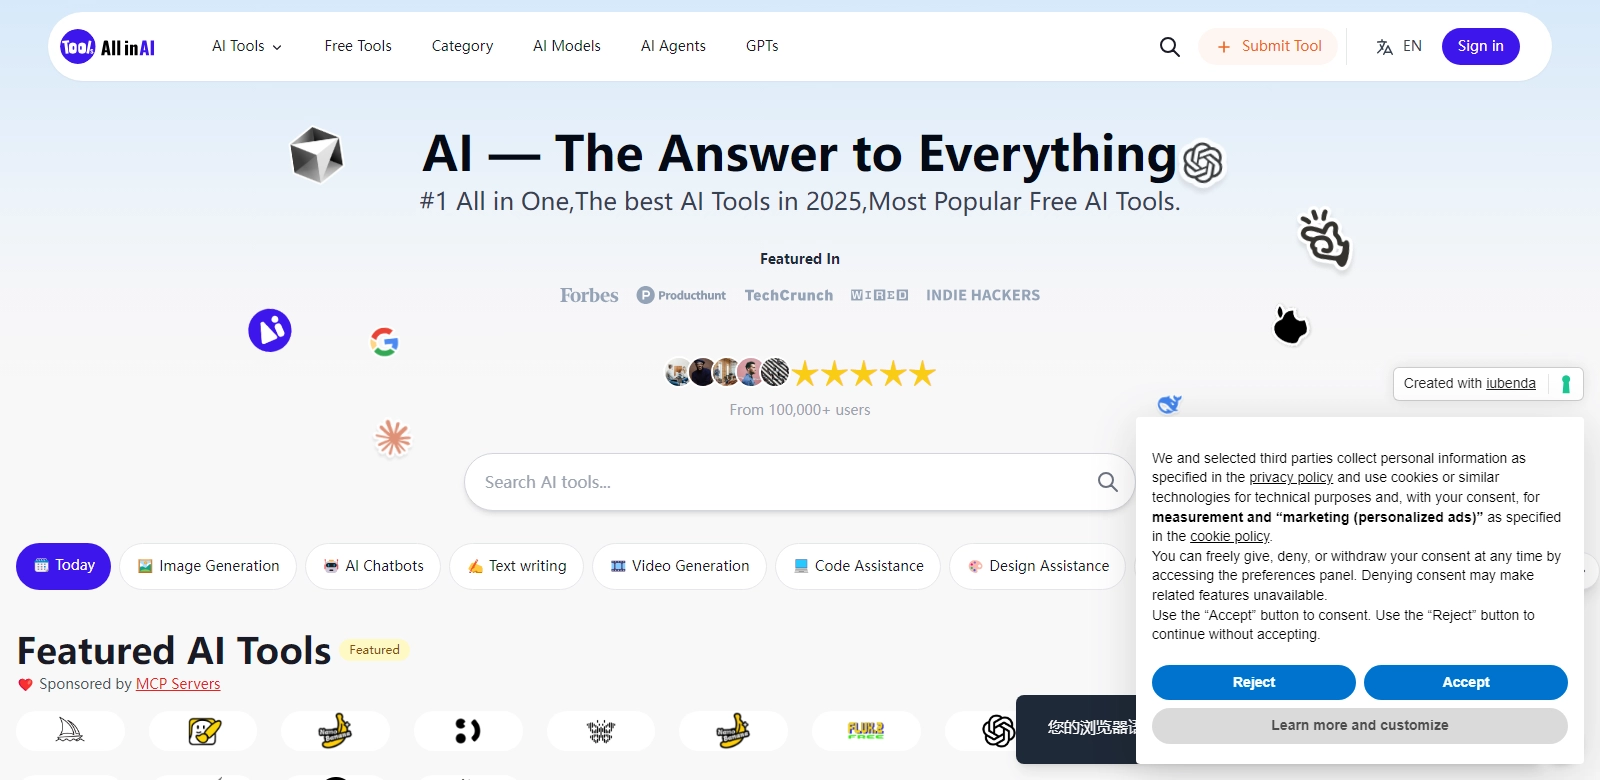
Task: Click the red heart Sponsored icon
Action: (x=25, y=685)
